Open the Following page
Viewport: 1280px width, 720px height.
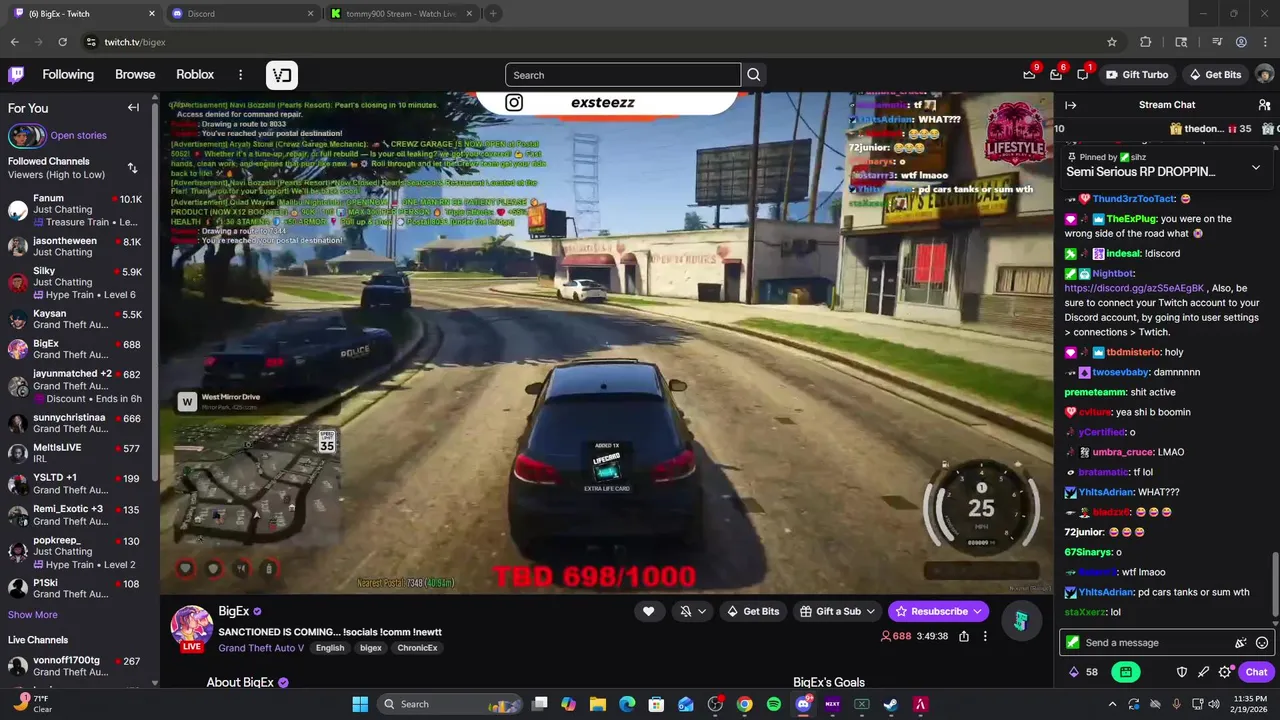(x=68, y=75)
